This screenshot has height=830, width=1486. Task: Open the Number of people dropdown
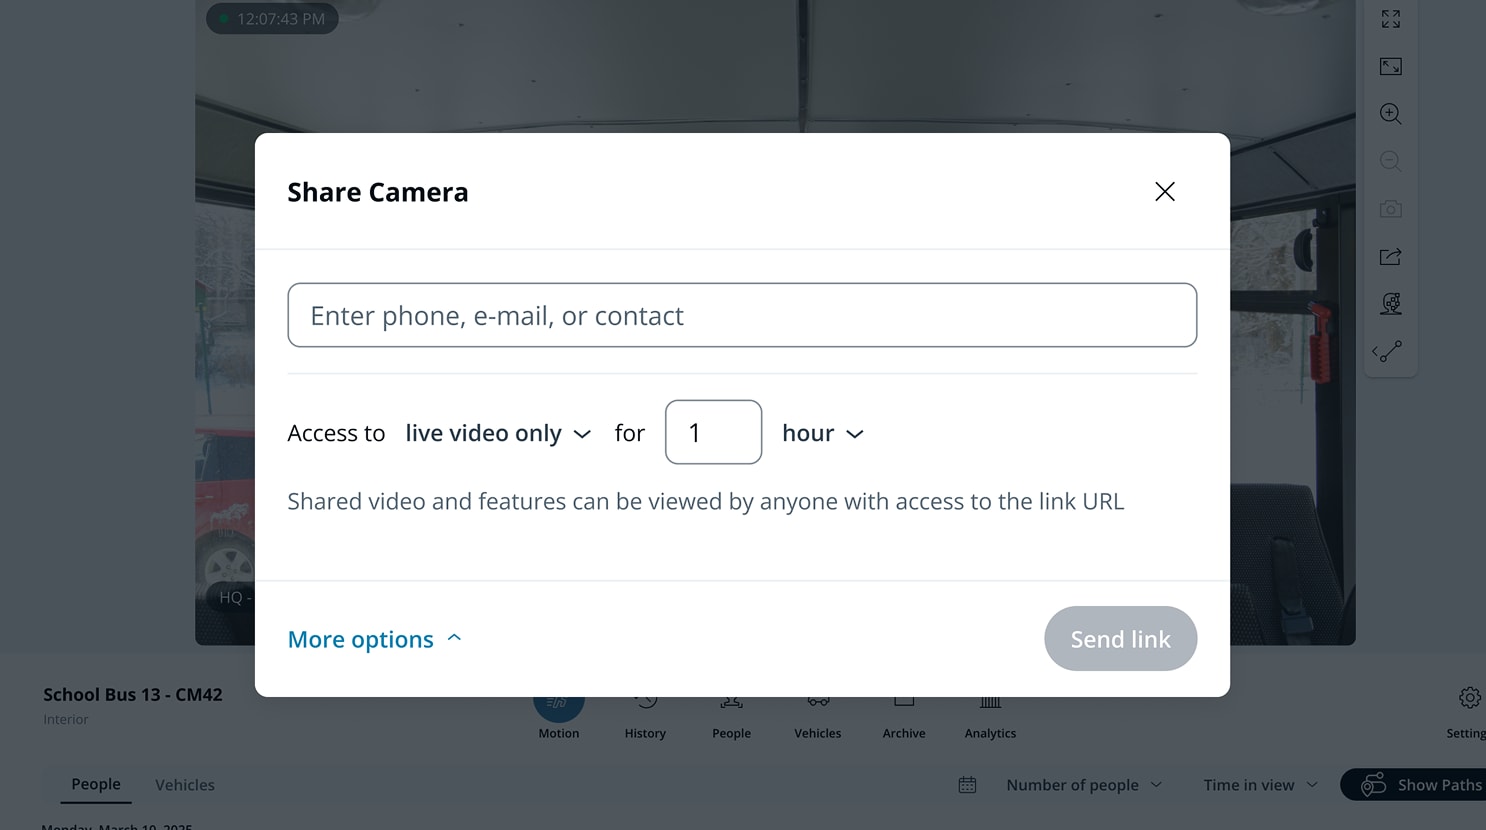(1084, 785)
